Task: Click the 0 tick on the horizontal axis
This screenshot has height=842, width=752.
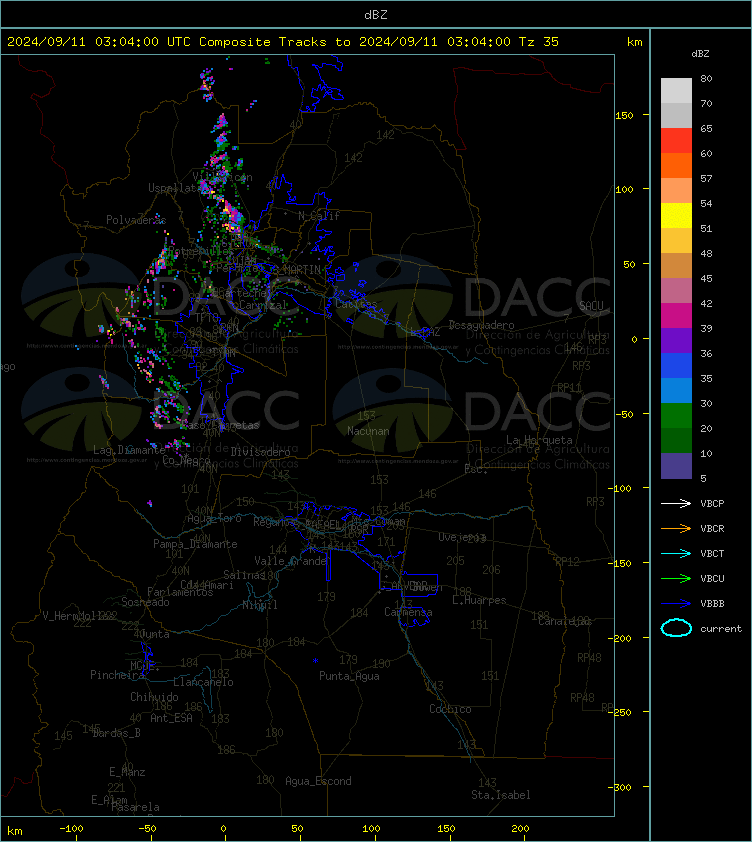Action: click(223, 828)
